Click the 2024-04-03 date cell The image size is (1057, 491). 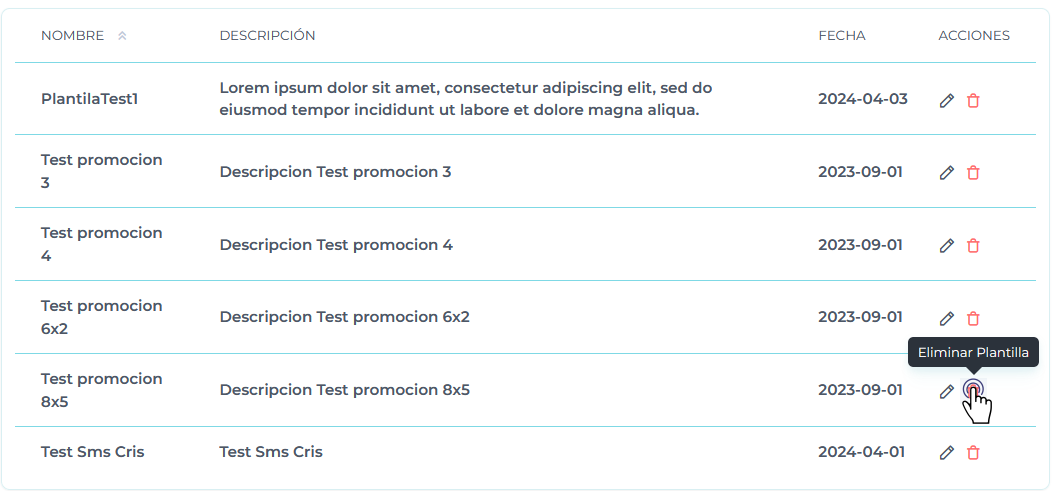tap(862, 99)
